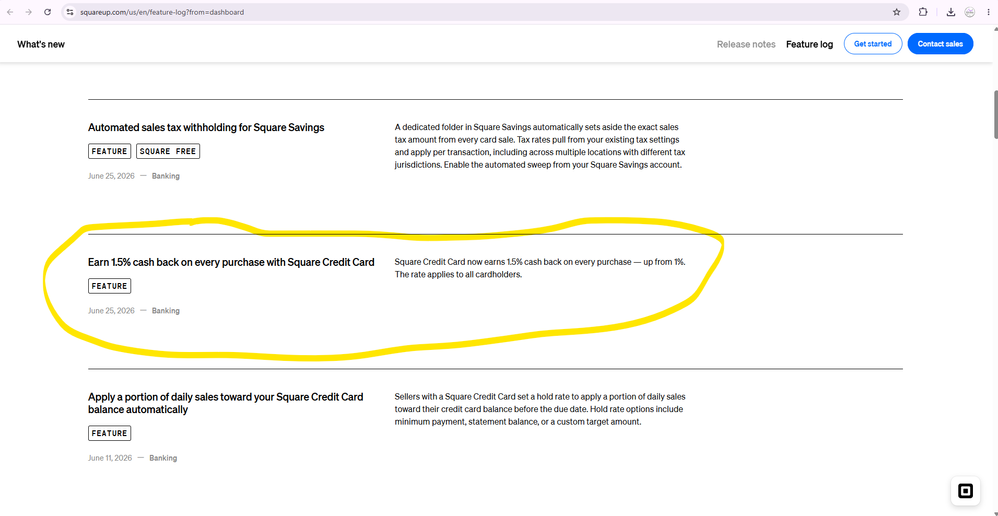Viewport: 998px width, 516px height.
Task: Switch to Release notes tab
Action: click(x=746, y=45)
